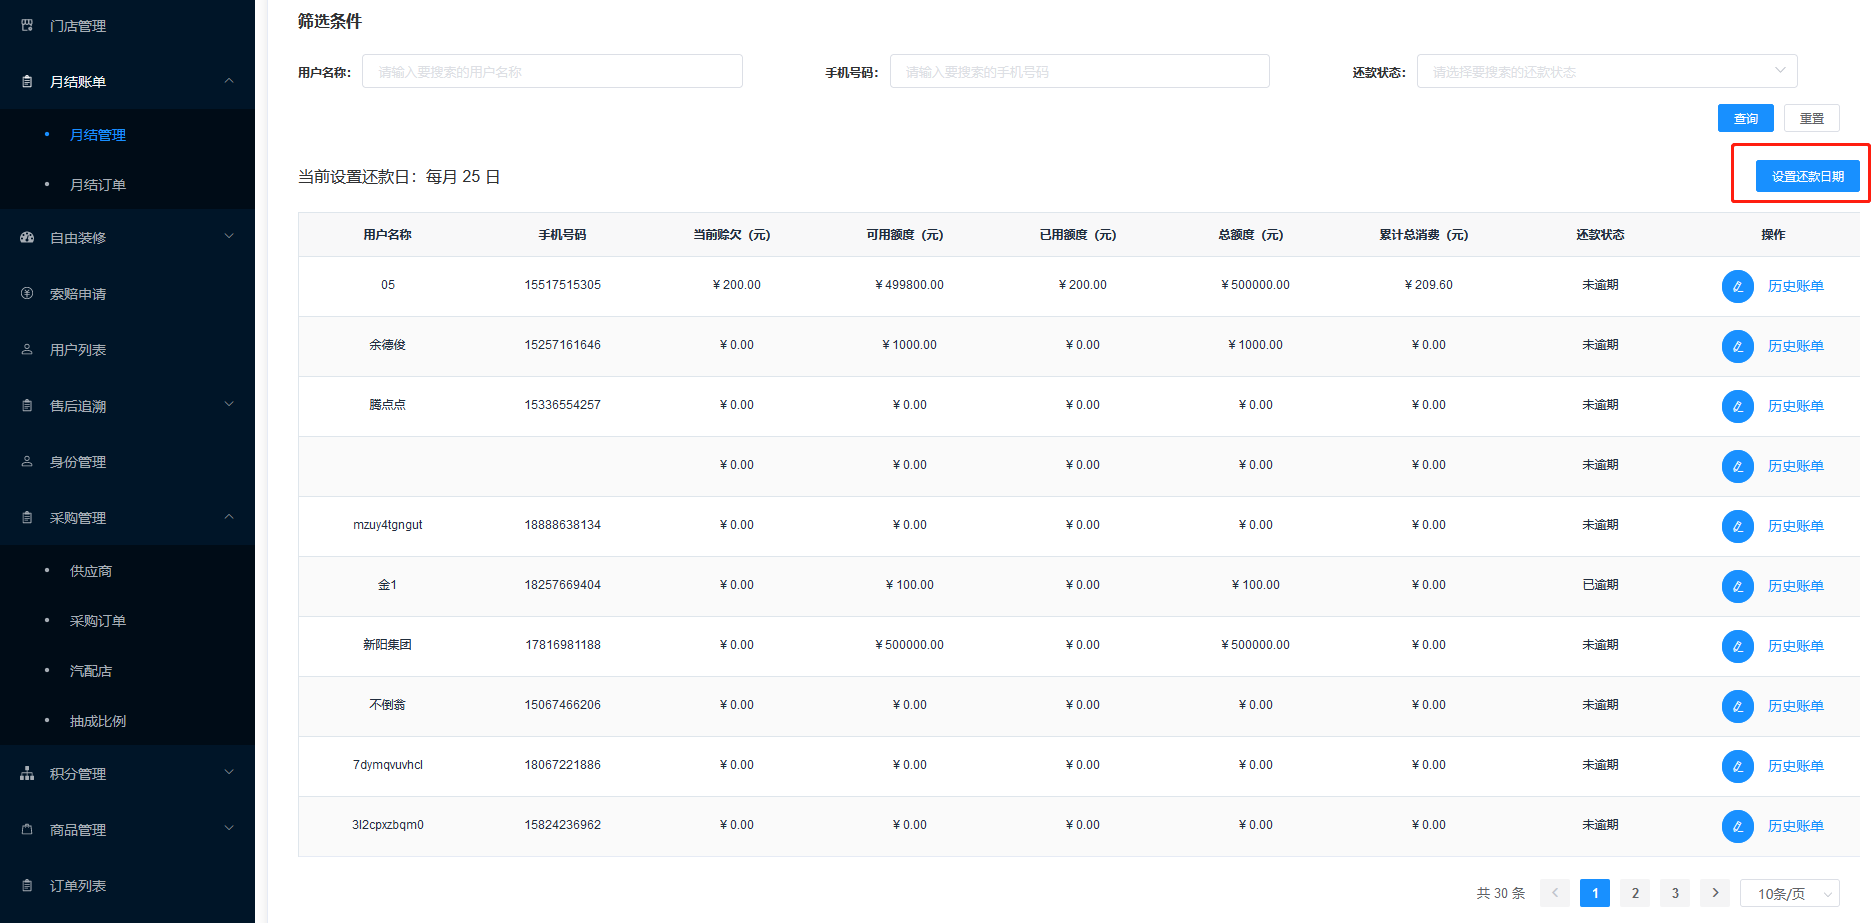Click ¥209.60 total consumption cell
The width and height of the screenshot is (1876, 923).
click(1428, 285)
